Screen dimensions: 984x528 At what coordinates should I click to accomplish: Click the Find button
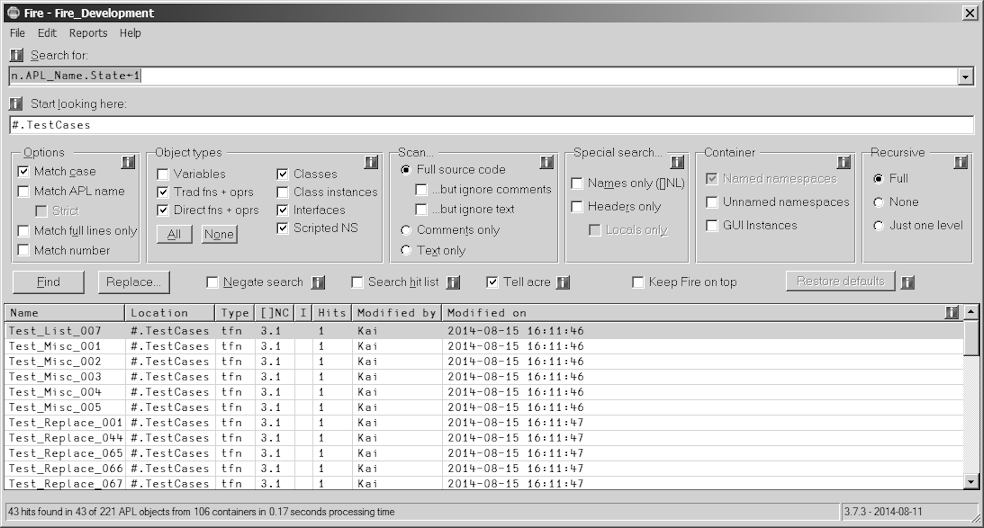(x=48, y=282)
